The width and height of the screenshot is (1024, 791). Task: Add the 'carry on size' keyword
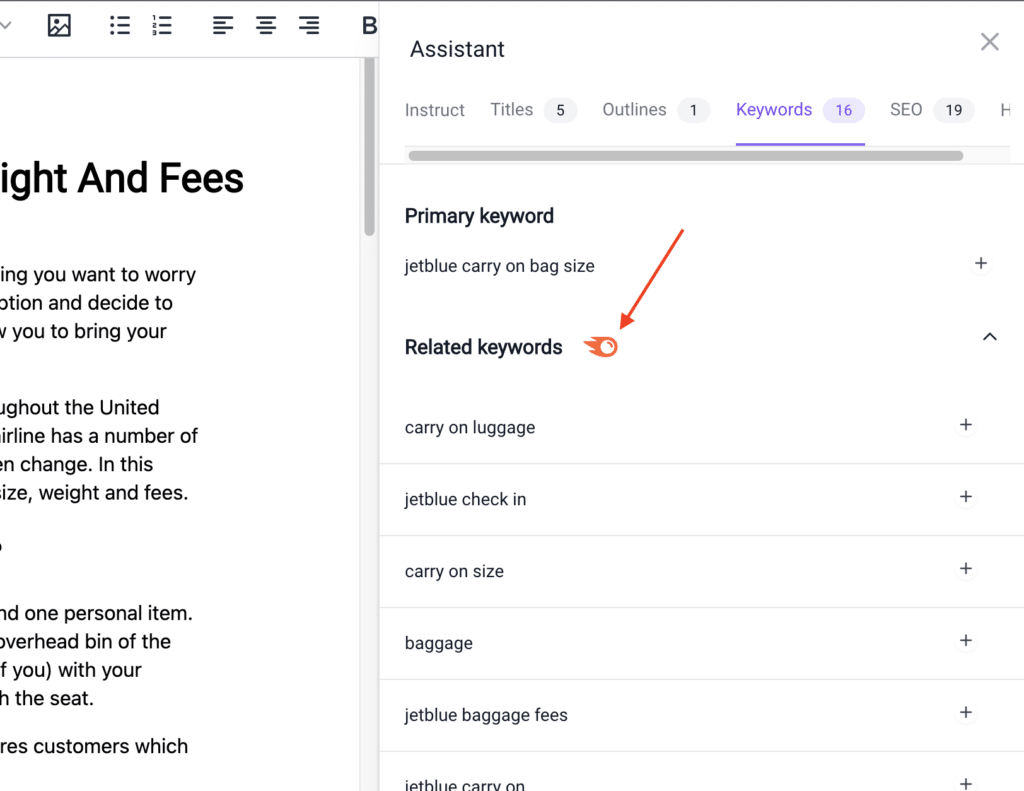[966, 569]
